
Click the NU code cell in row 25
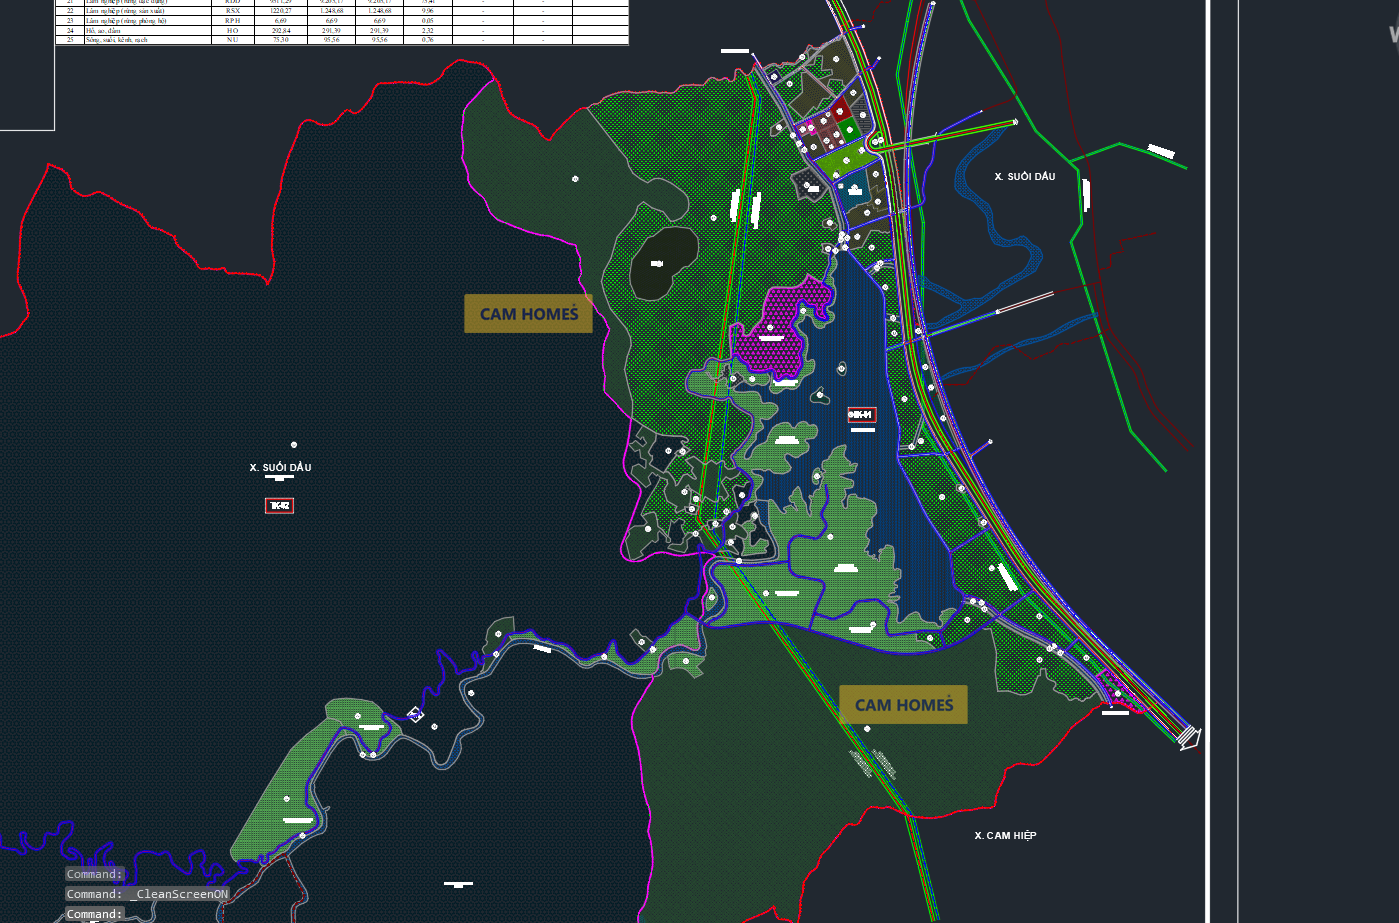click(233, 40)
